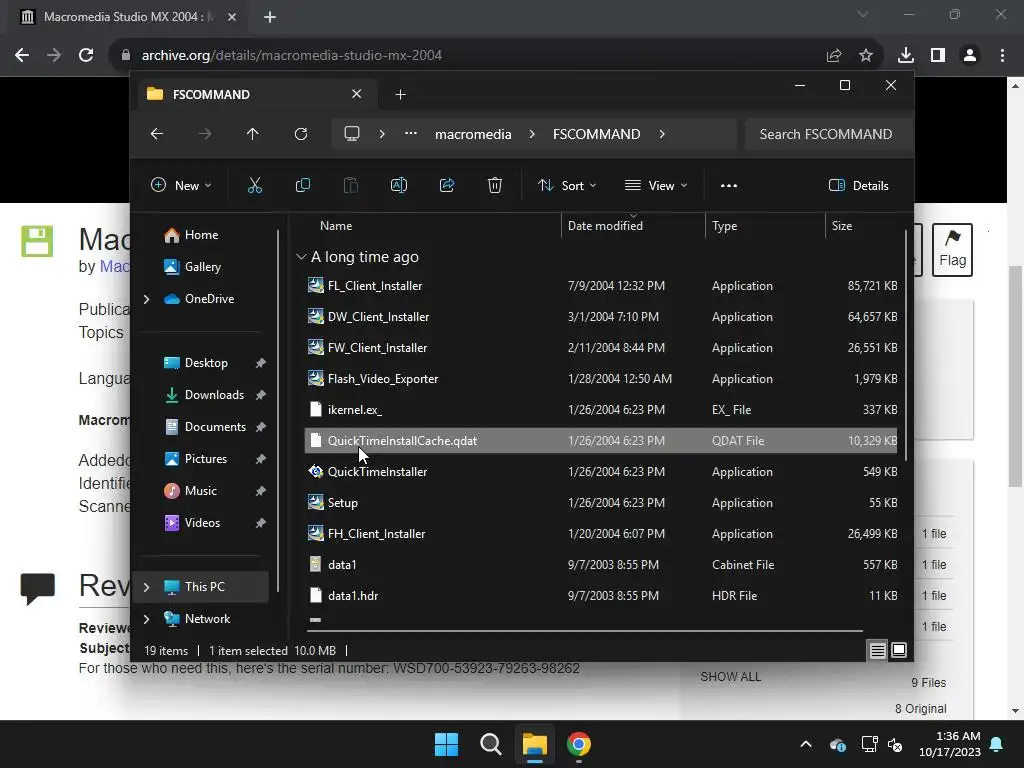The image size is (1024, 768).
Task: Select the Flash_Video_Exporter file
Action: point(601,379)
